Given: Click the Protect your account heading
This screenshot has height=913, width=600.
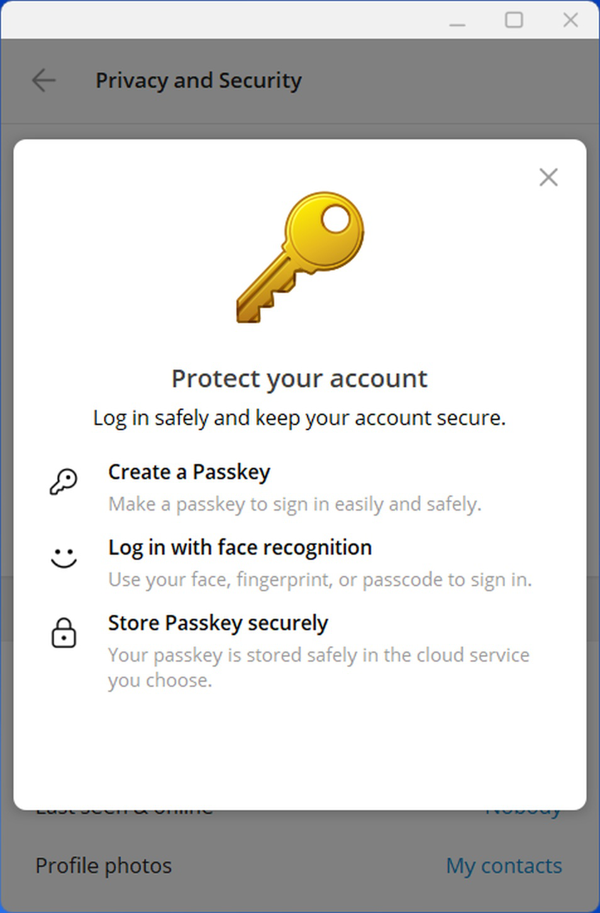Looking at the screenshot, I should click(299, 379).
